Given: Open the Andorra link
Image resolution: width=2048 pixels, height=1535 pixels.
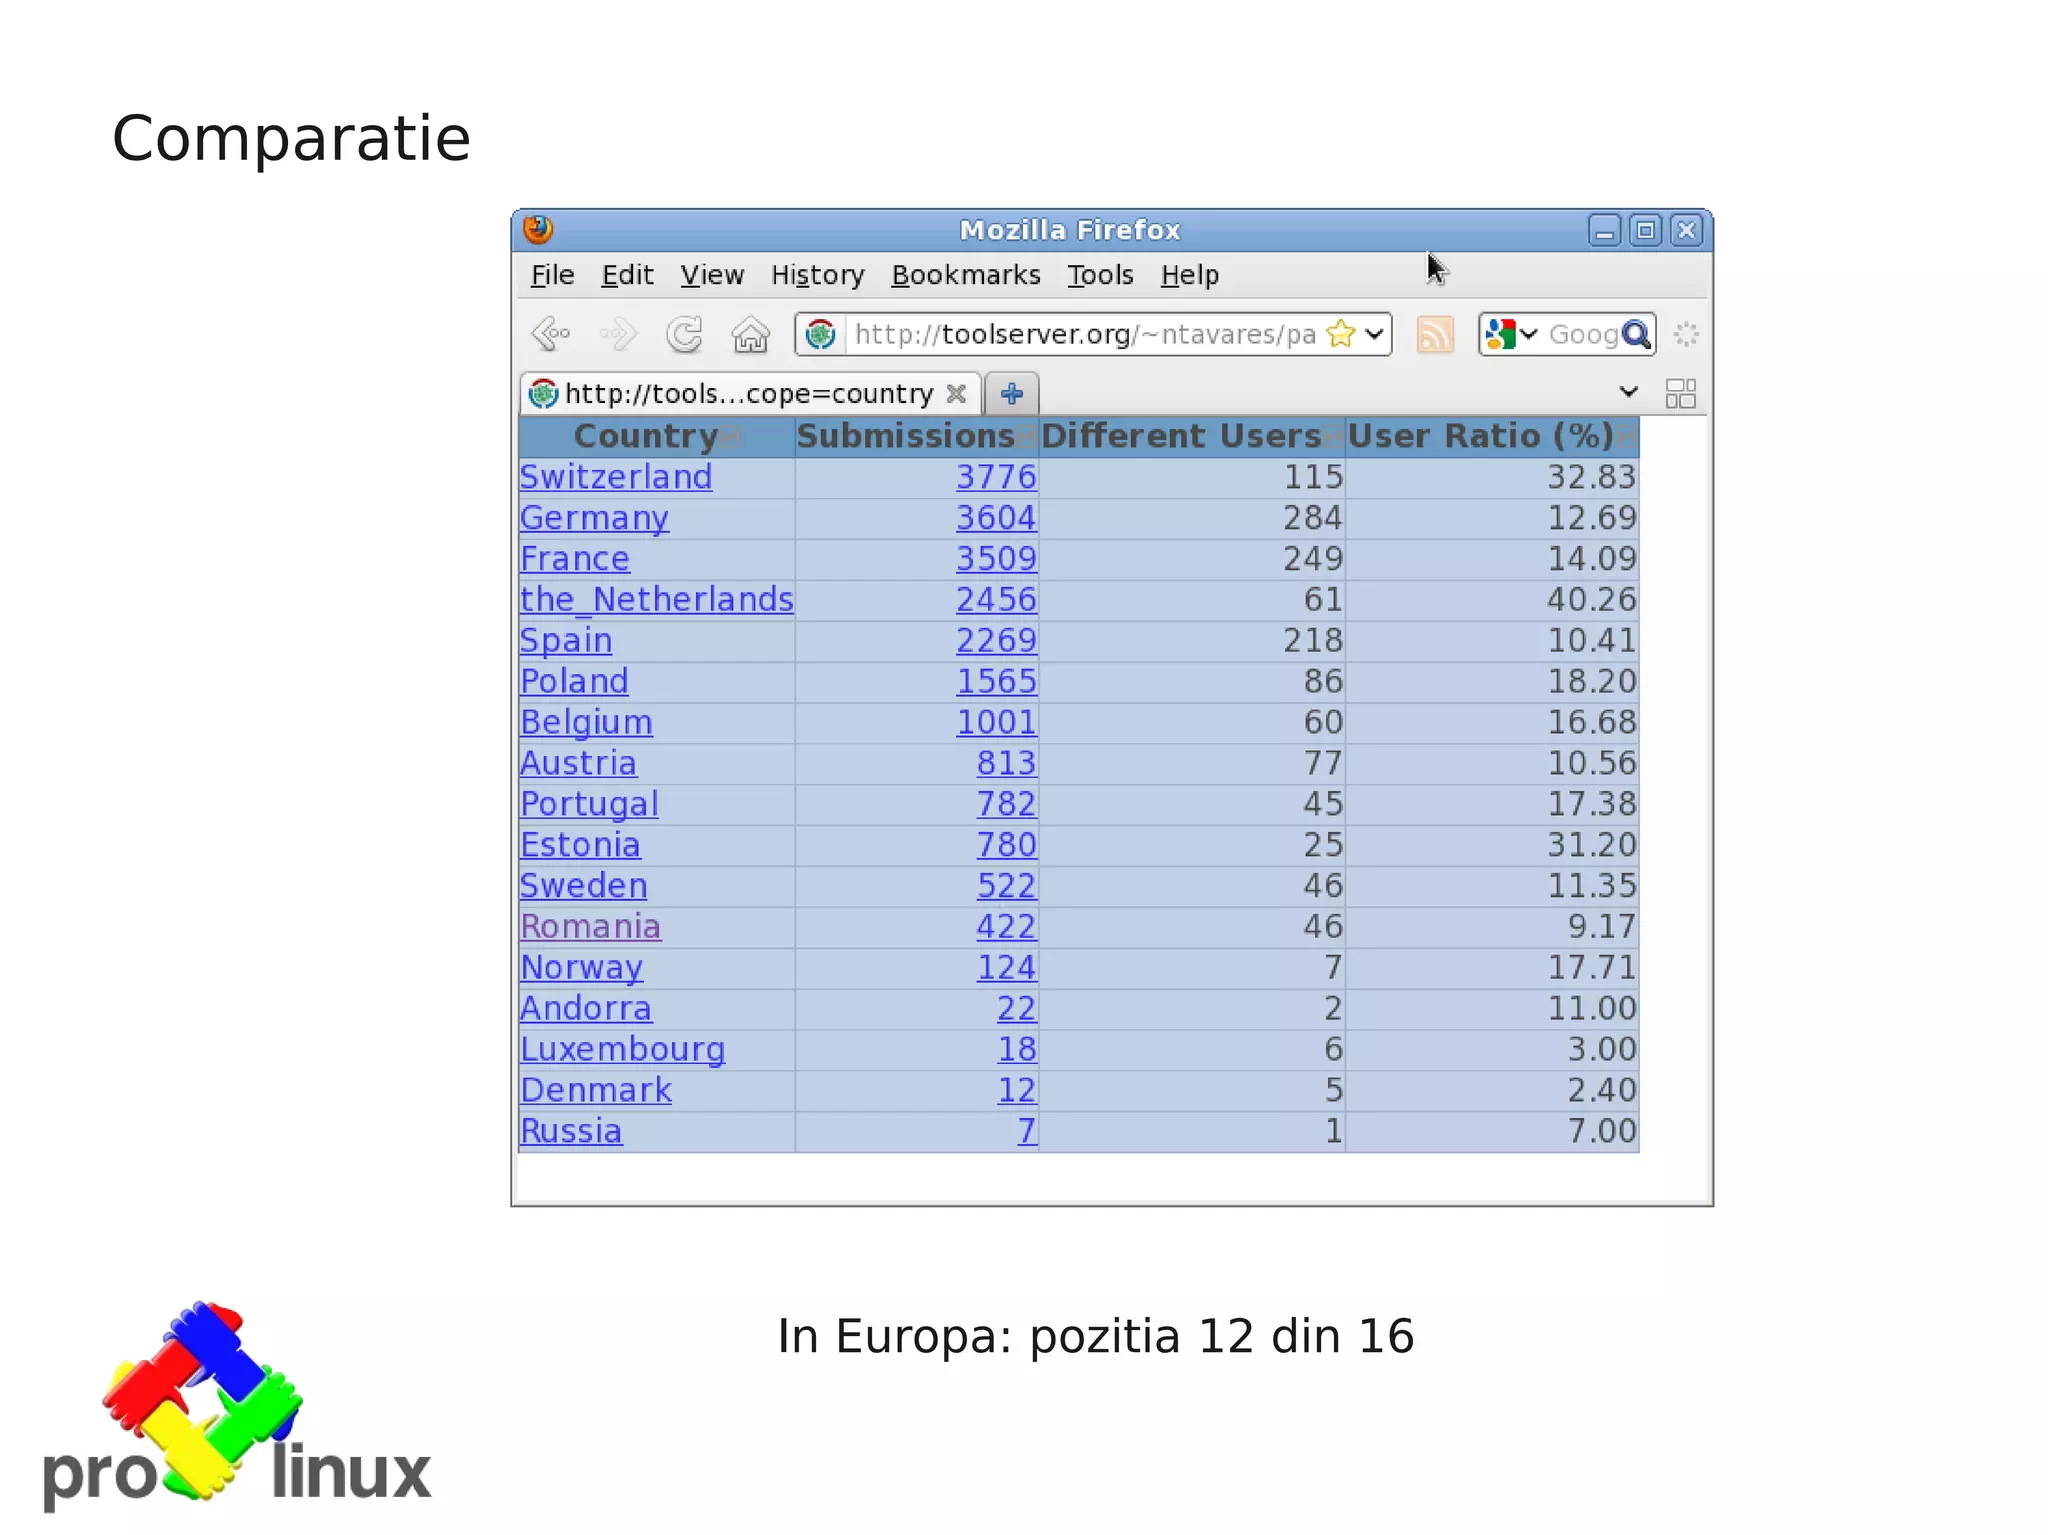Looking at the screenshot, I should click(x=586, y=1009).
